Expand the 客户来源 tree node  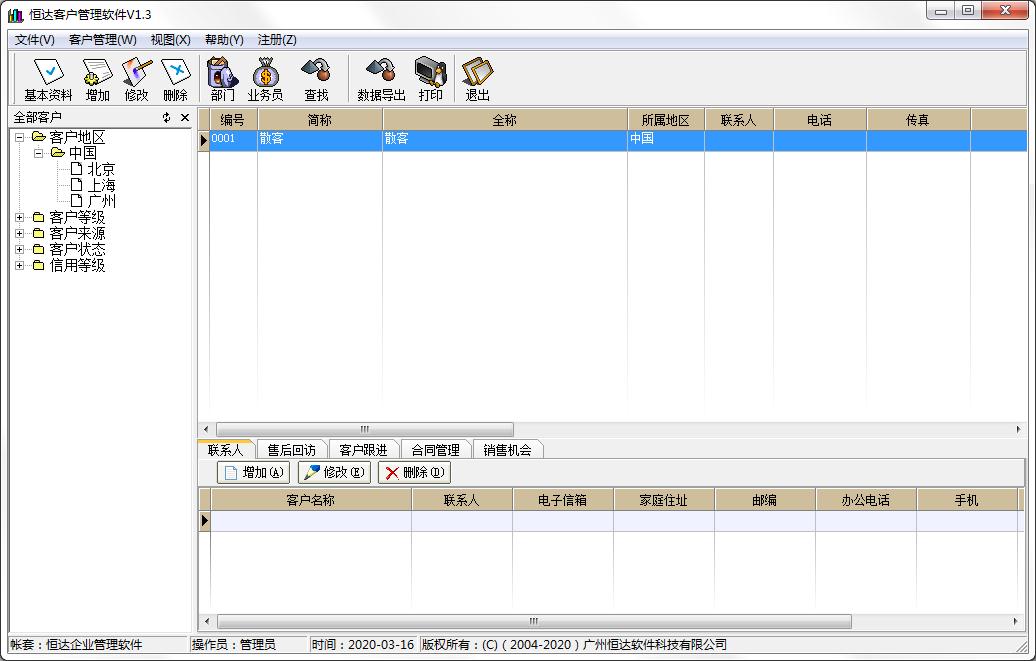tap(20, 233)
